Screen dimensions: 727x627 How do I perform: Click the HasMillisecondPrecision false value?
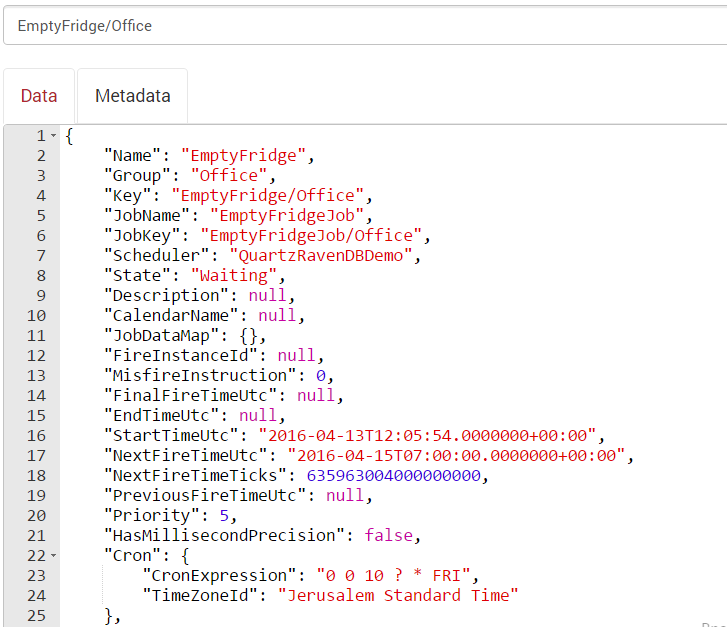[389, 535]
